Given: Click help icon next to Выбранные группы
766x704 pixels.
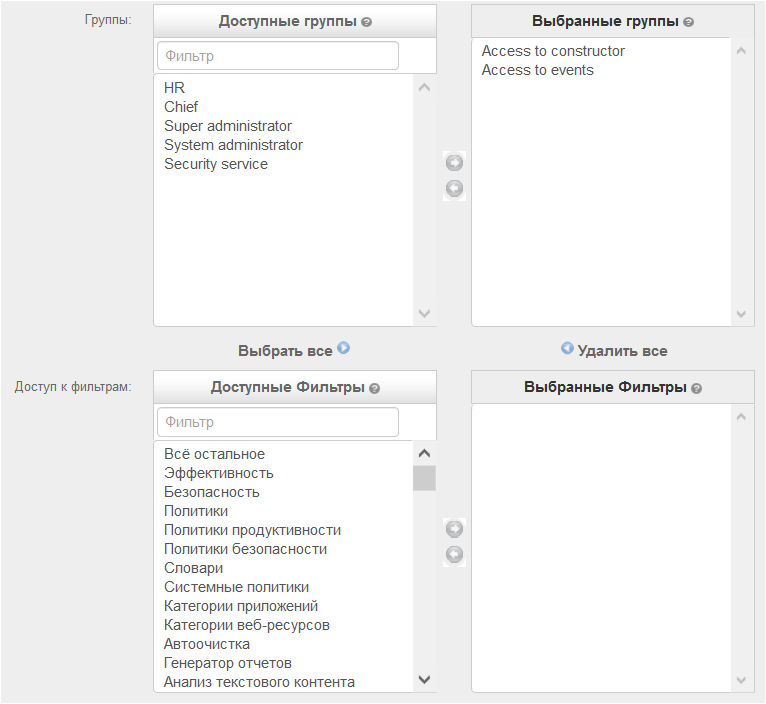Looking at the screenshot, I should [x=688, y=22].
